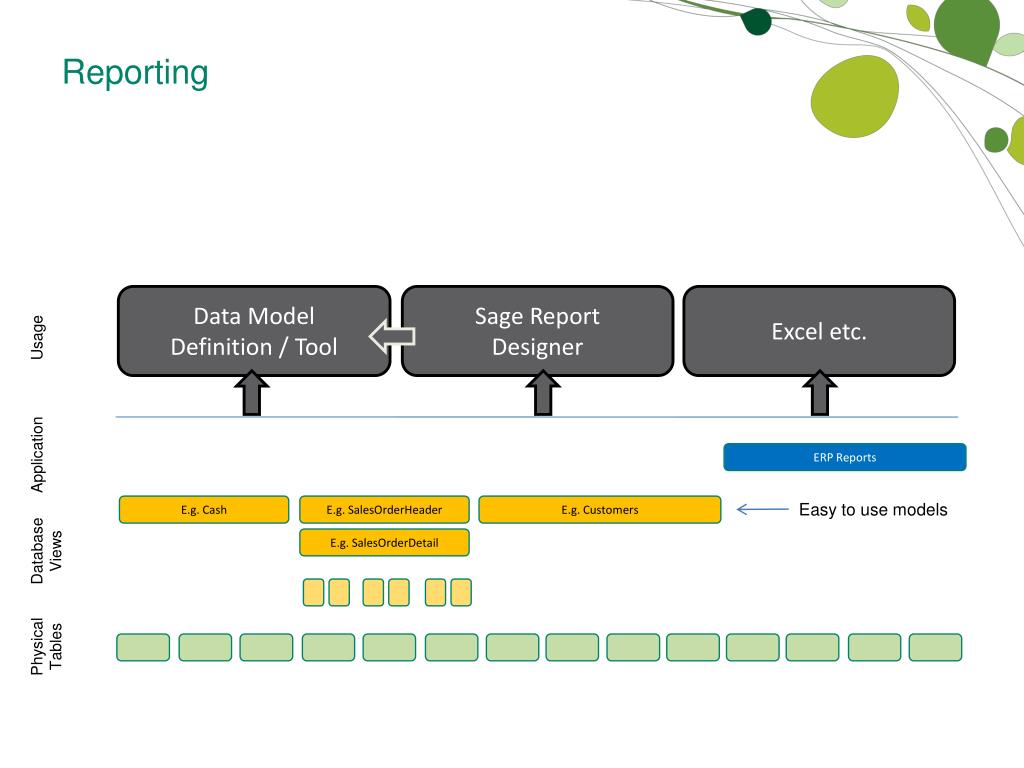Click the up arrow under Data Model box
1024x768 pixels.
[252, 393]
